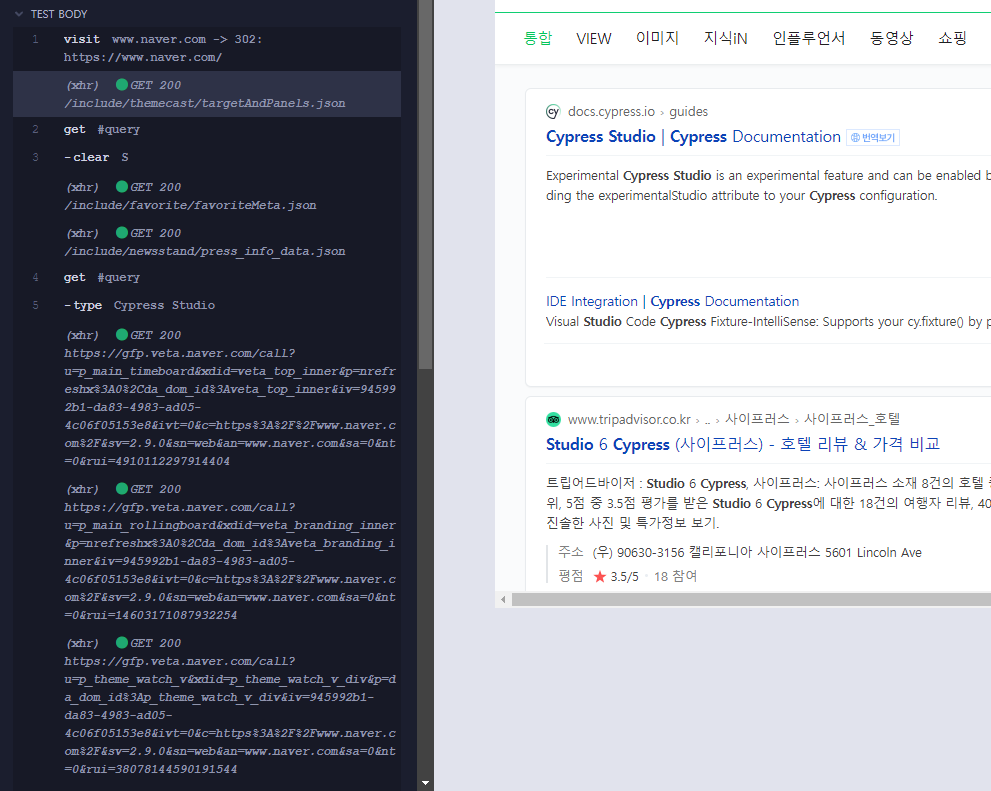Switch to the 이미지 search tab
The image size is (991, 791).
tap(657, 38)
